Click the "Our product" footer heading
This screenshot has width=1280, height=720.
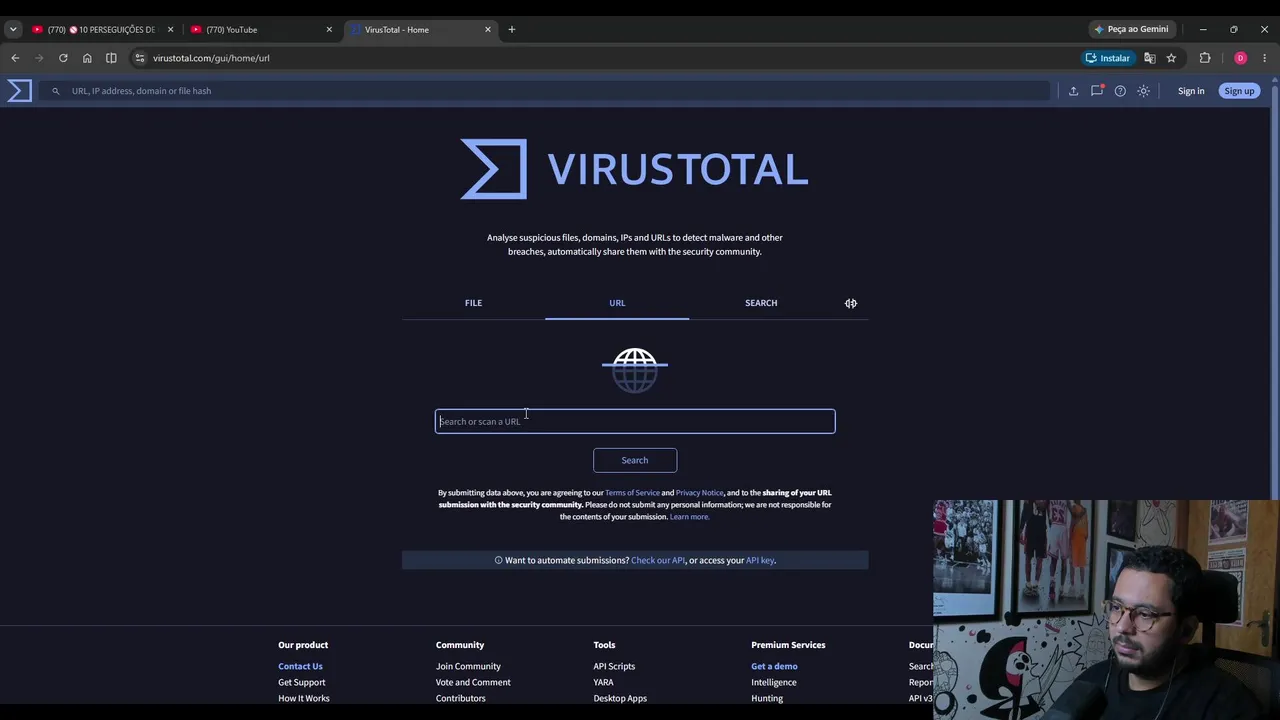[x=303, y=645]
